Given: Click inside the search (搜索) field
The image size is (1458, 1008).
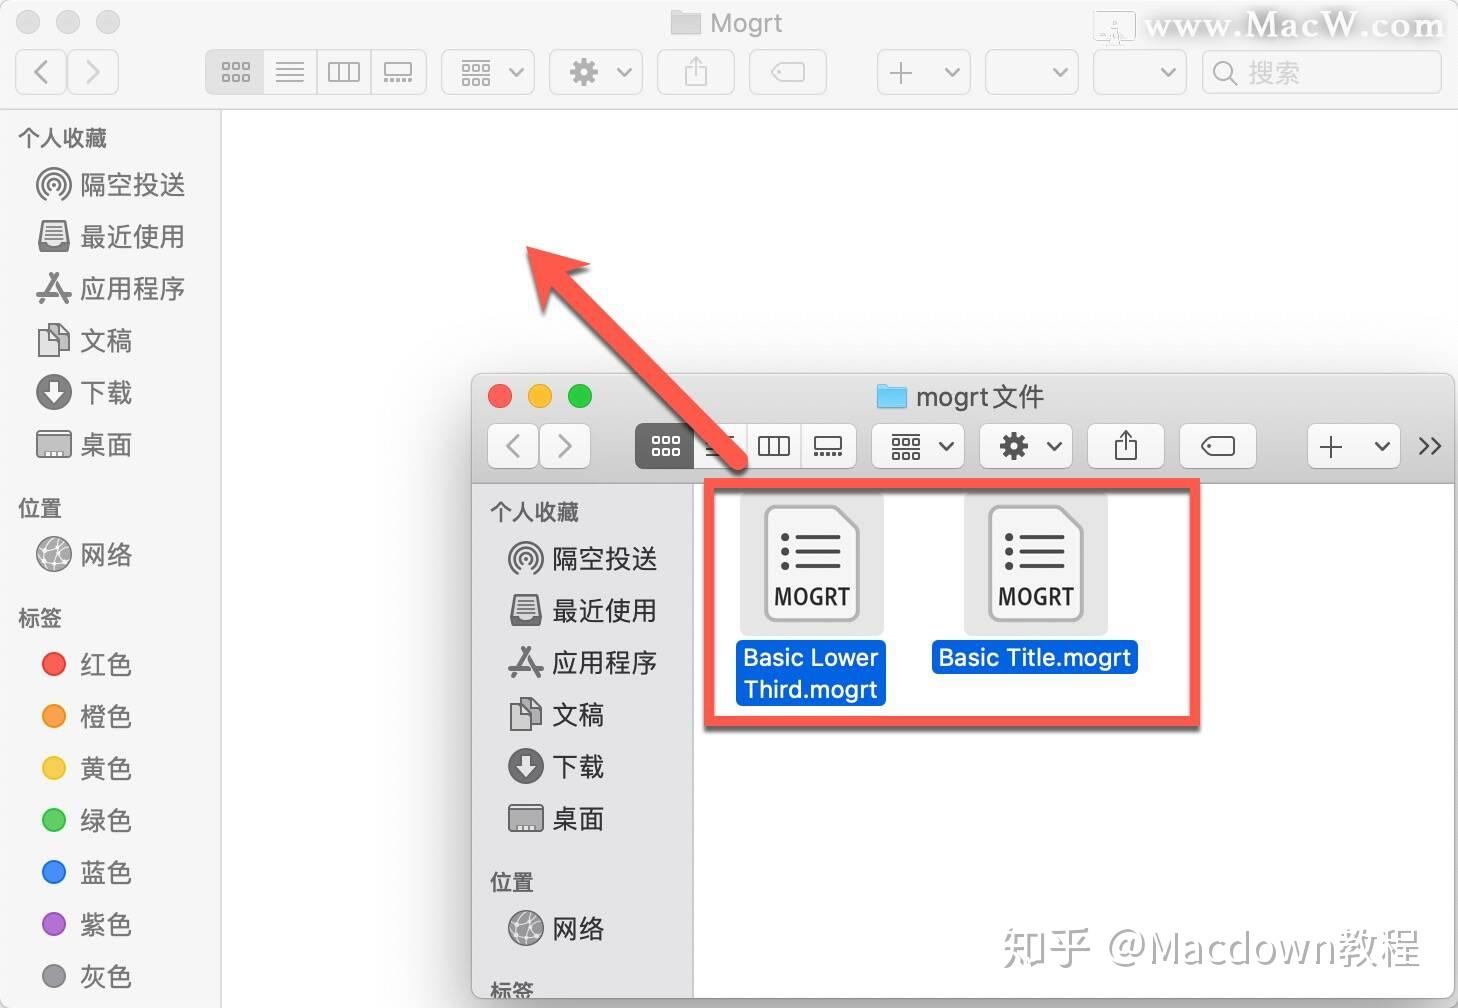Looking at the screenshot, I should coord(1320,71).
